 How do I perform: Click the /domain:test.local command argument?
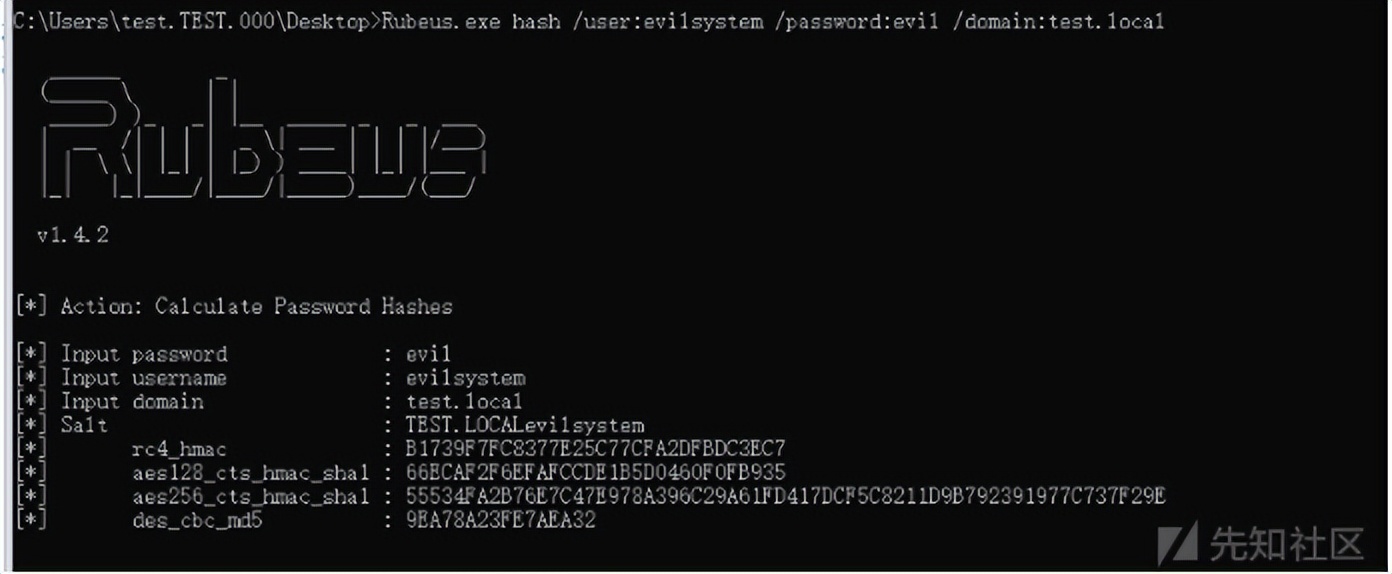click(1058, 21)
